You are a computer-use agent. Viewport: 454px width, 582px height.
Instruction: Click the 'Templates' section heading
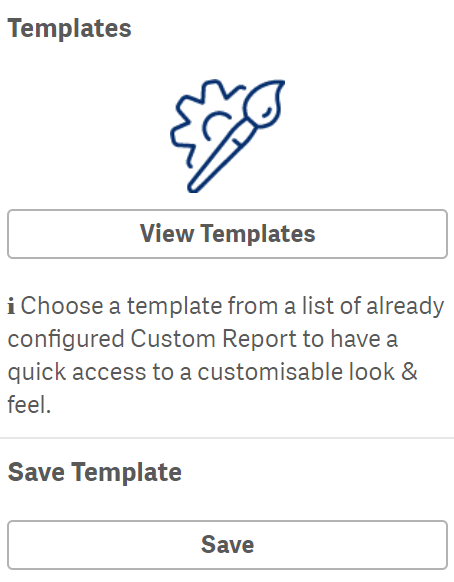[69, 29]
